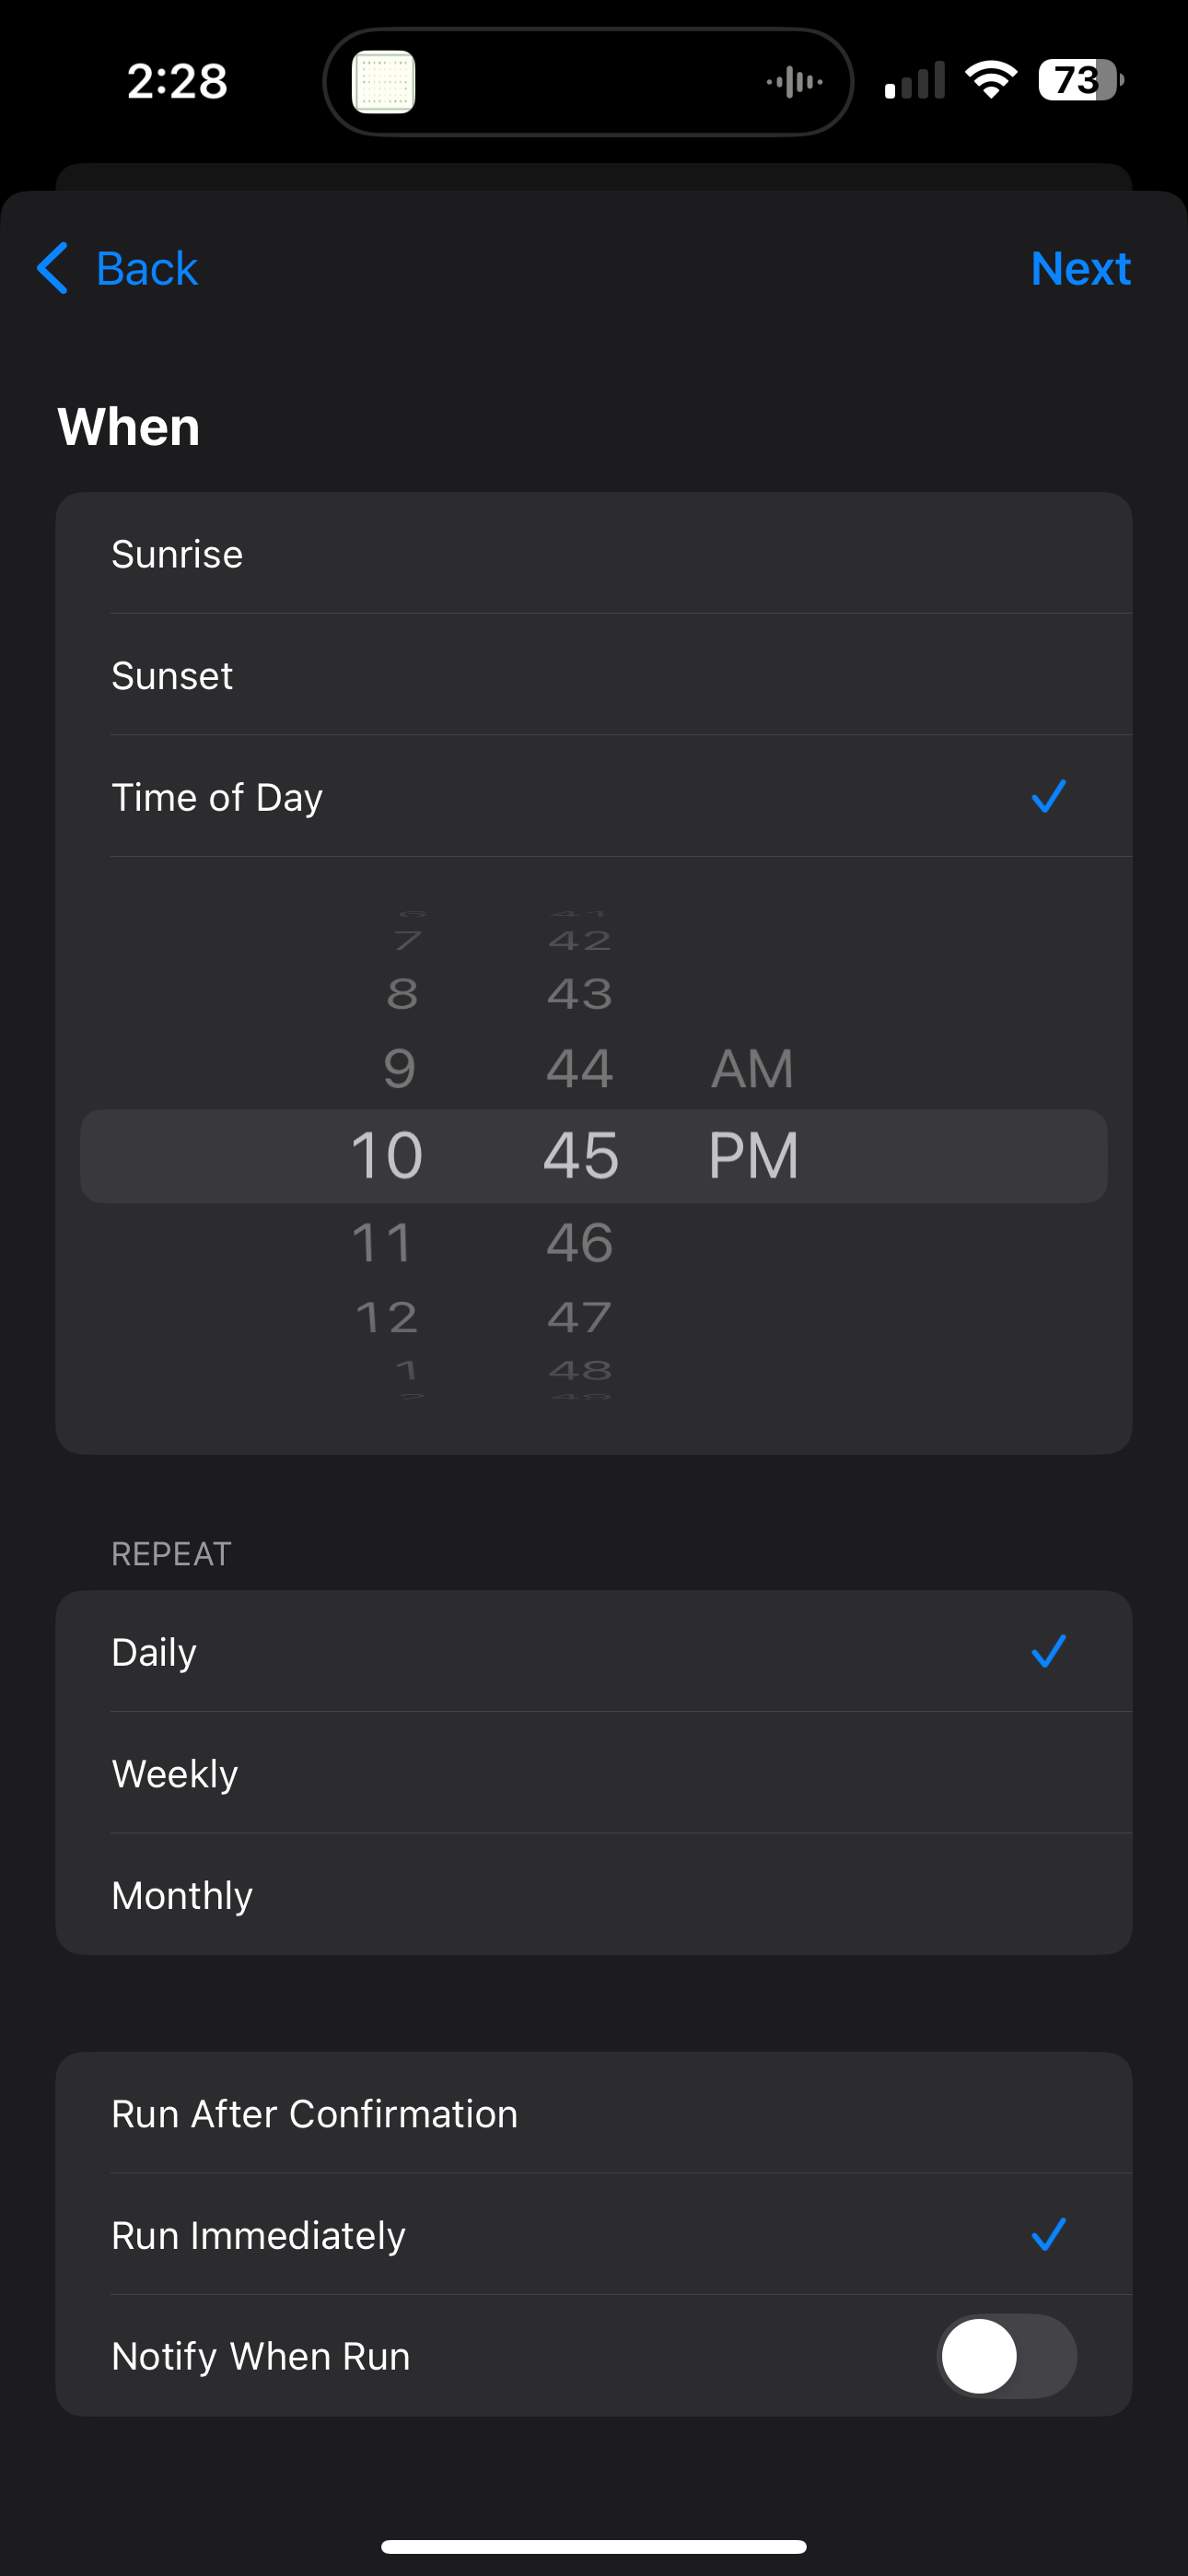Screen dimensions: 1188x2576
Task: Tap the checkmark beside Run Immediately
Action: pyautogui.click(x=1048, y=2234)
